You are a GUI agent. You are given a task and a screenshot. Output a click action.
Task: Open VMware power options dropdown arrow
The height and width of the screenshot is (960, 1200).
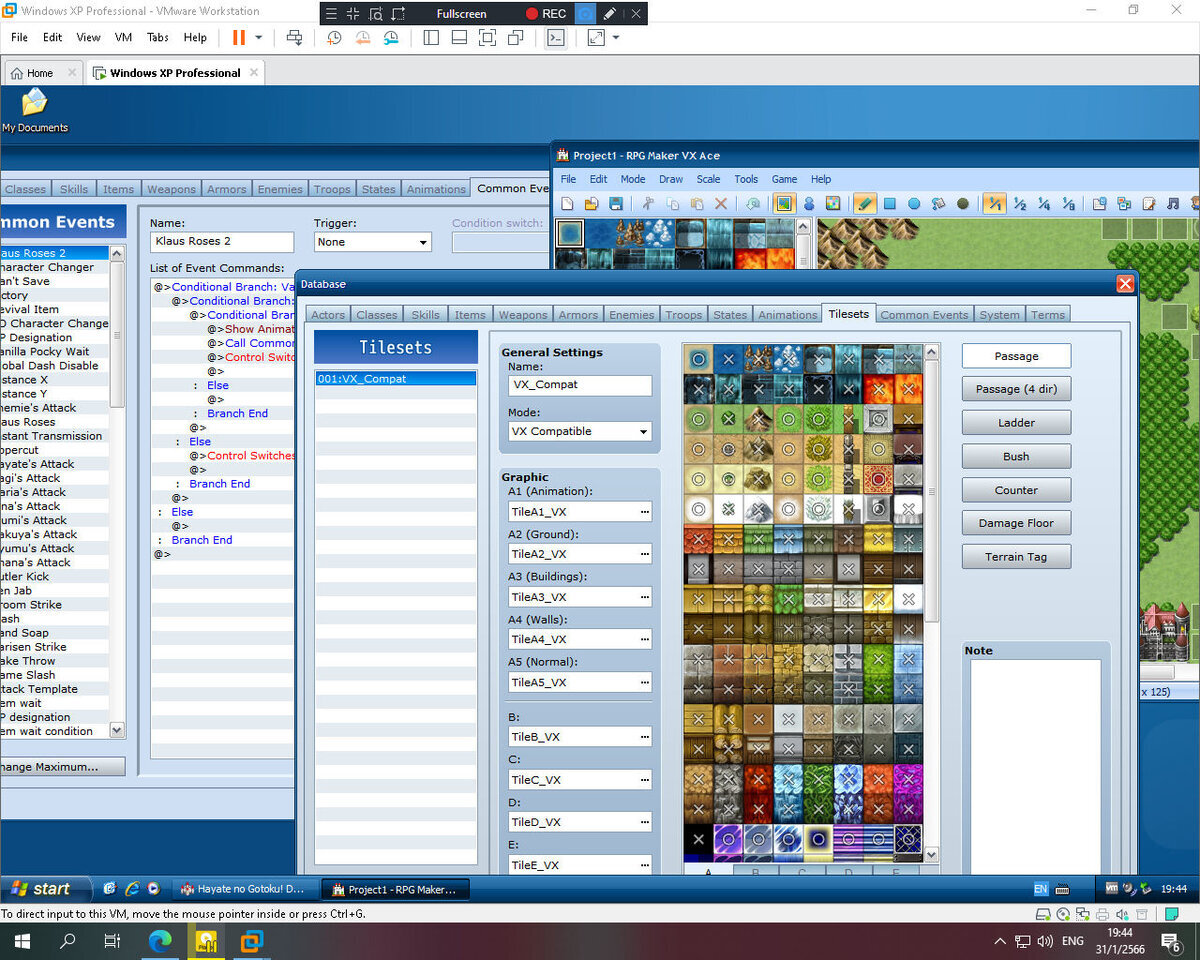click(x=259, y=37)
